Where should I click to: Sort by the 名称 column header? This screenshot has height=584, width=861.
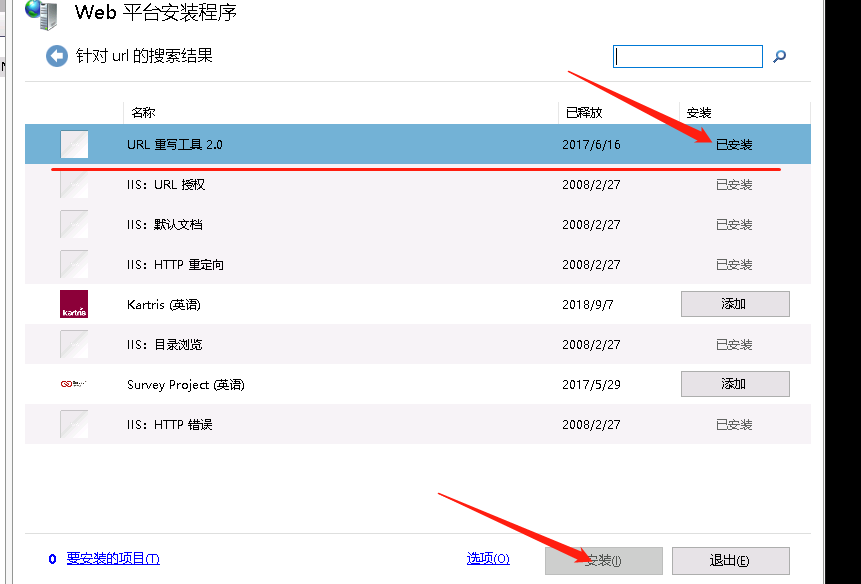[143, 113]
